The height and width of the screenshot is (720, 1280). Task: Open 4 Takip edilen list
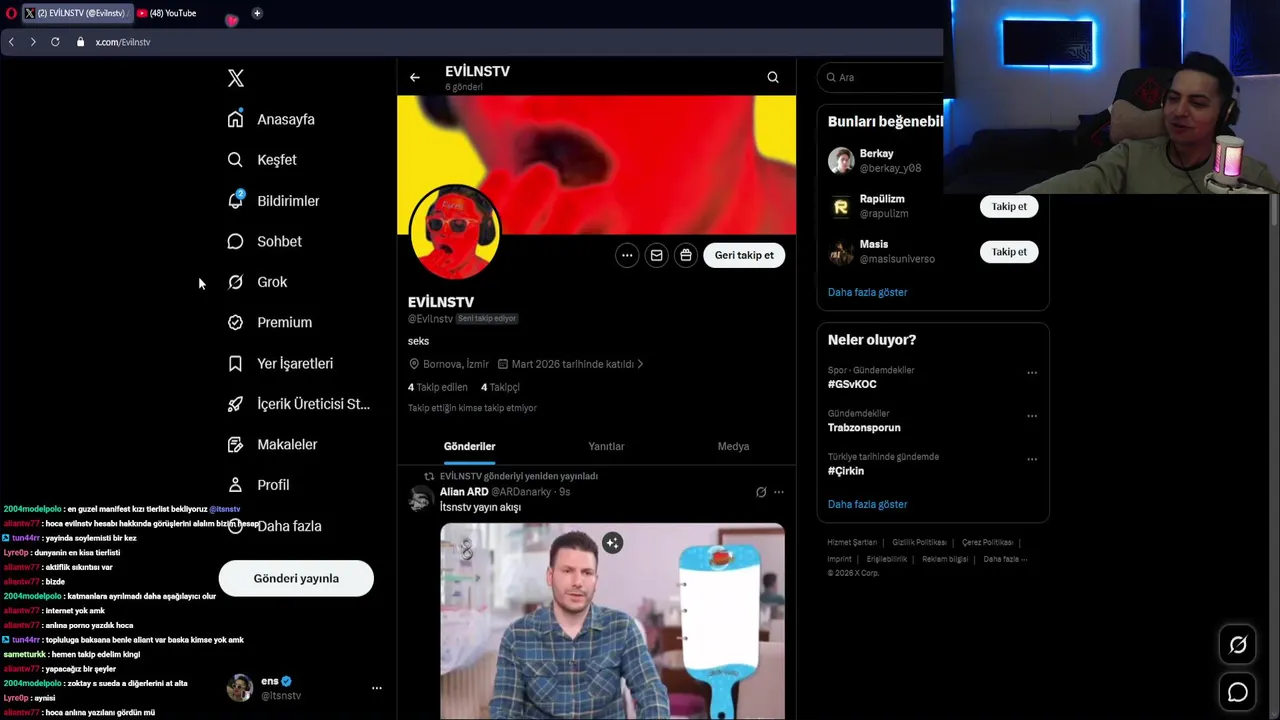pos(438,387)
